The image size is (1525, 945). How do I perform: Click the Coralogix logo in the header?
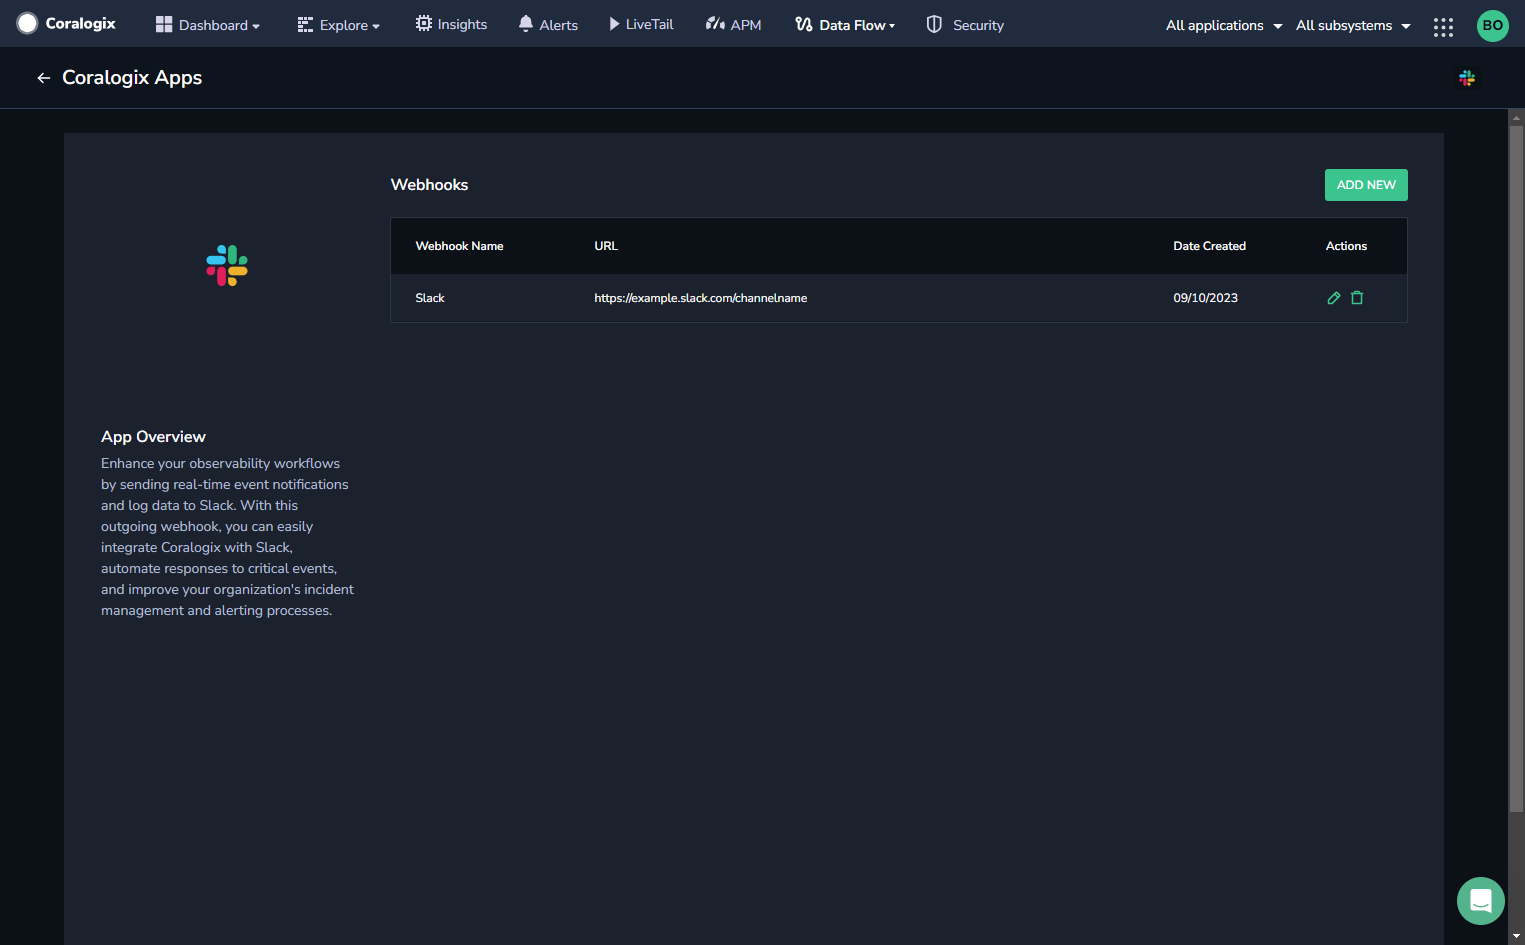tap(66, 23)
